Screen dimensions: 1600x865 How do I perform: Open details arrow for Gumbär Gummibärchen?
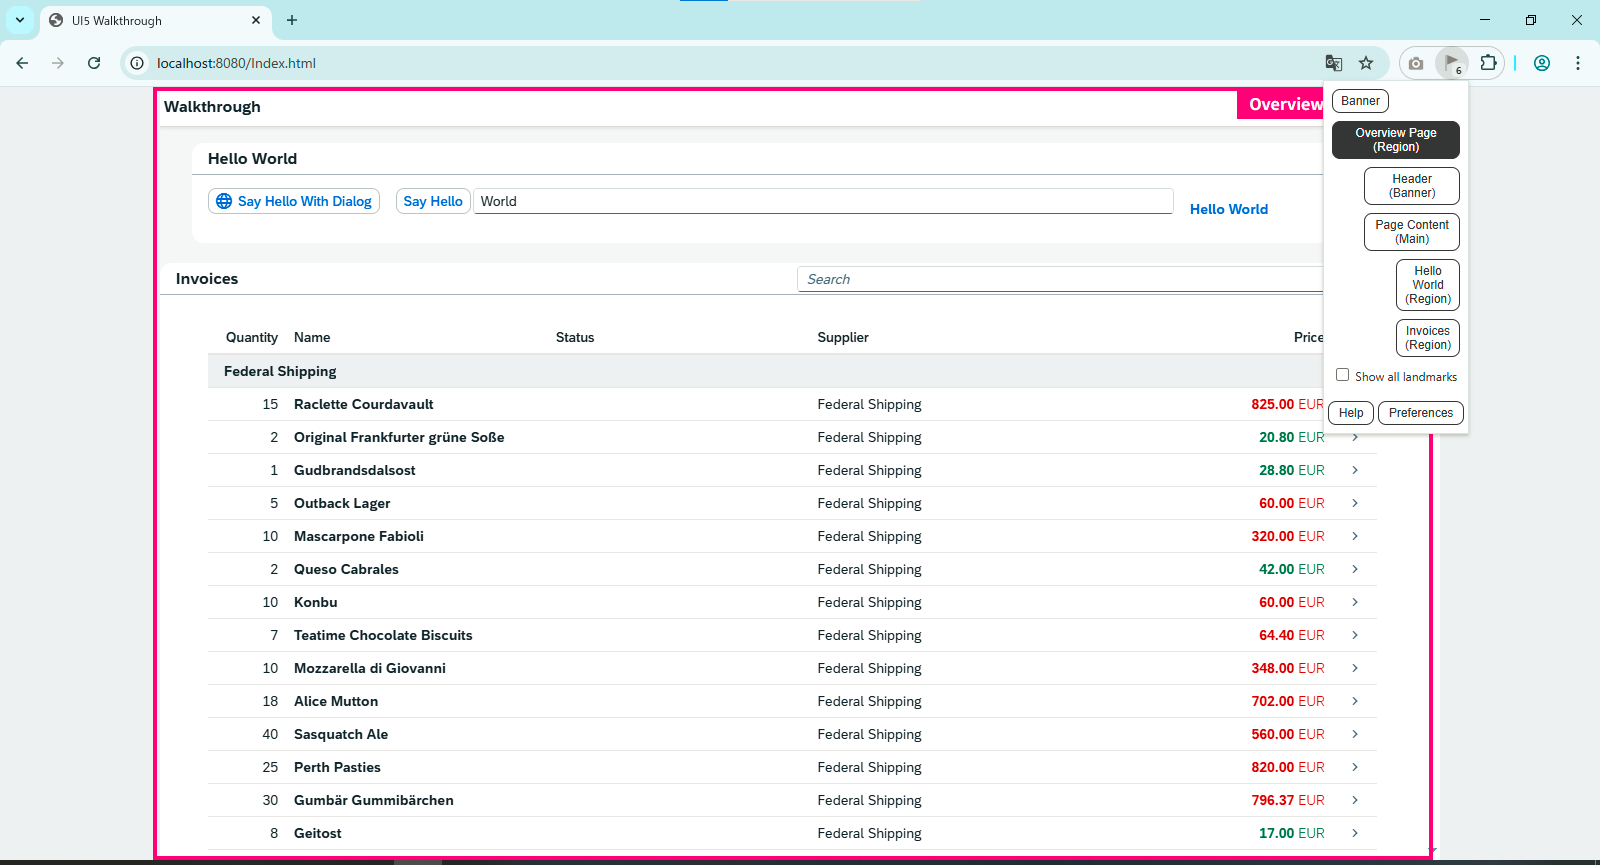click(x=1355, y=800)
